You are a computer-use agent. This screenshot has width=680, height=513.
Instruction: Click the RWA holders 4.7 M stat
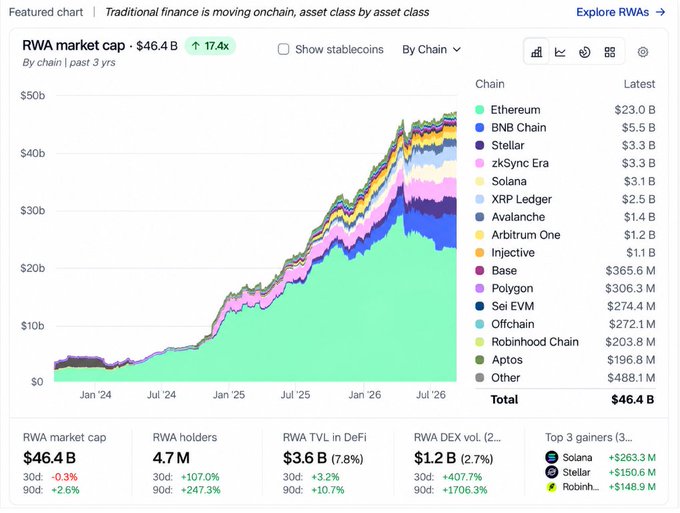pyautogui.click(x=171, y=457)
